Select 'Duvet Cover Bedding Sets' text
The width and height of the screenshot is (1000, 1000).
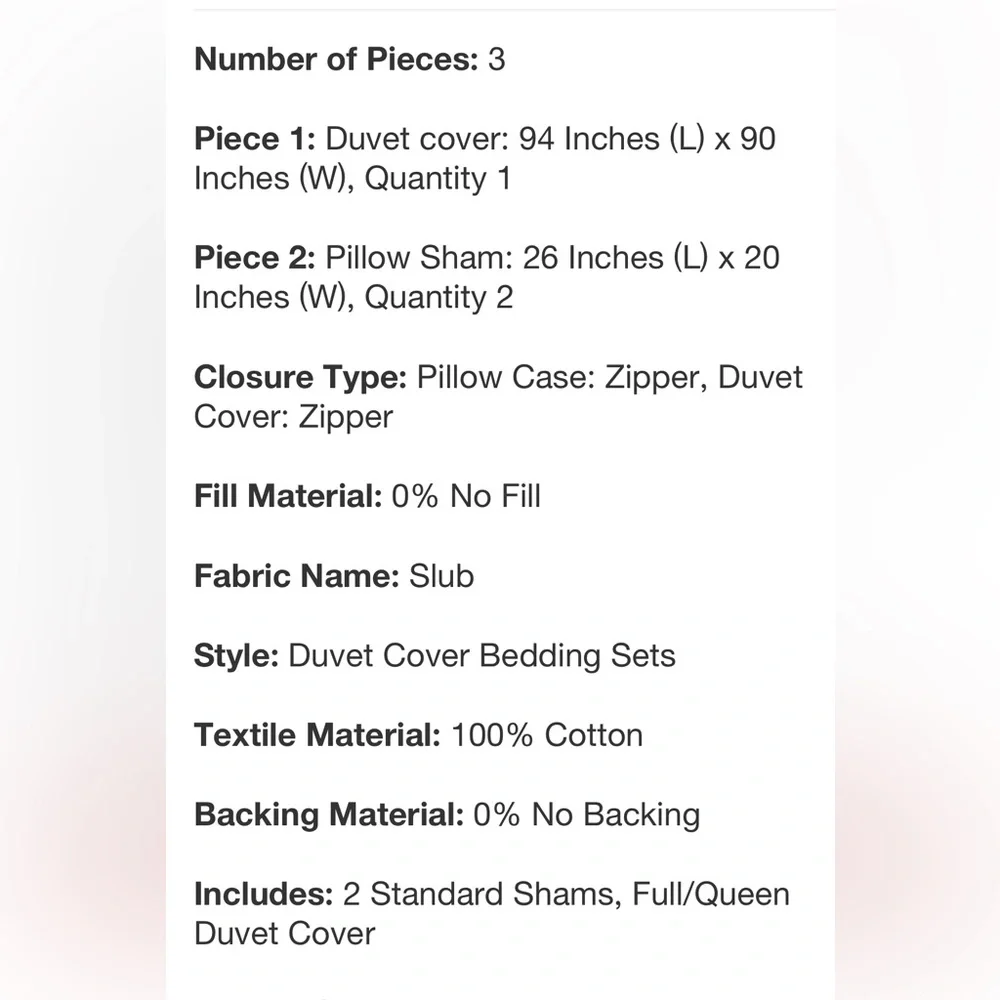(x=482, y=656)
